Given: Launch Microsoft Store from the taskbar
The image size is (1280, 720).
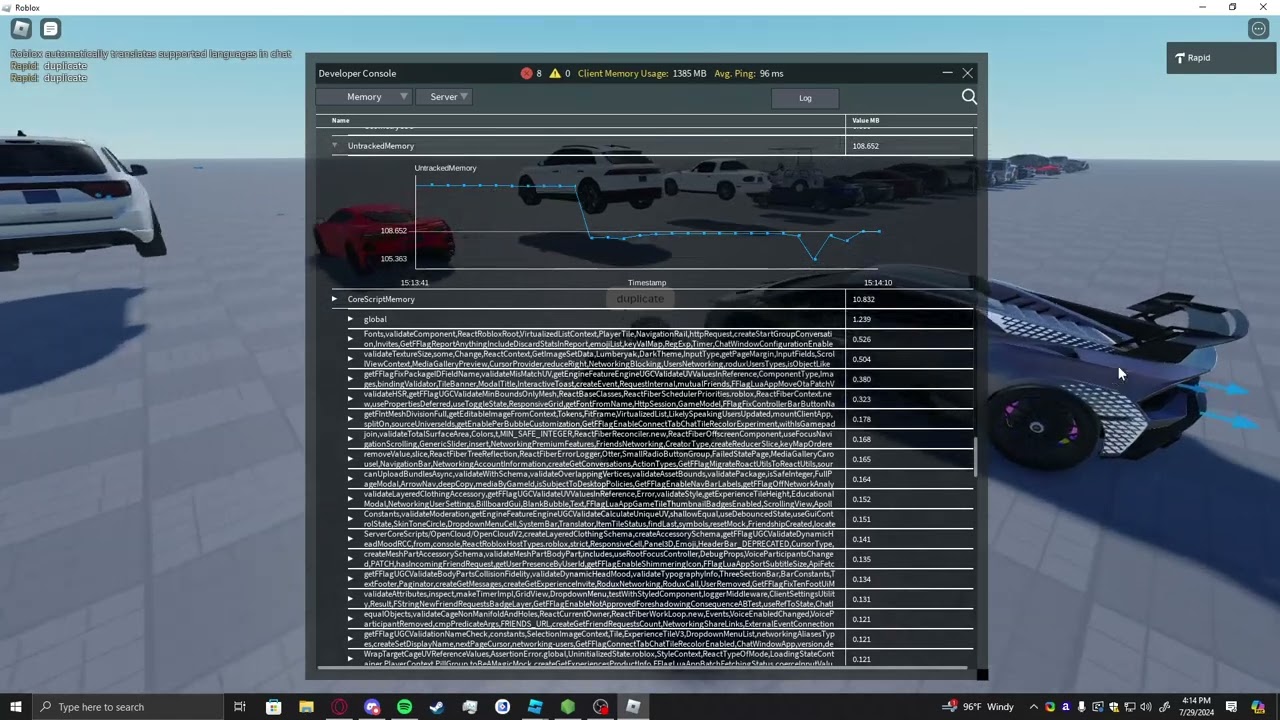Looking at the screenshot, I should pyautogui.click(x=273, y=707).
